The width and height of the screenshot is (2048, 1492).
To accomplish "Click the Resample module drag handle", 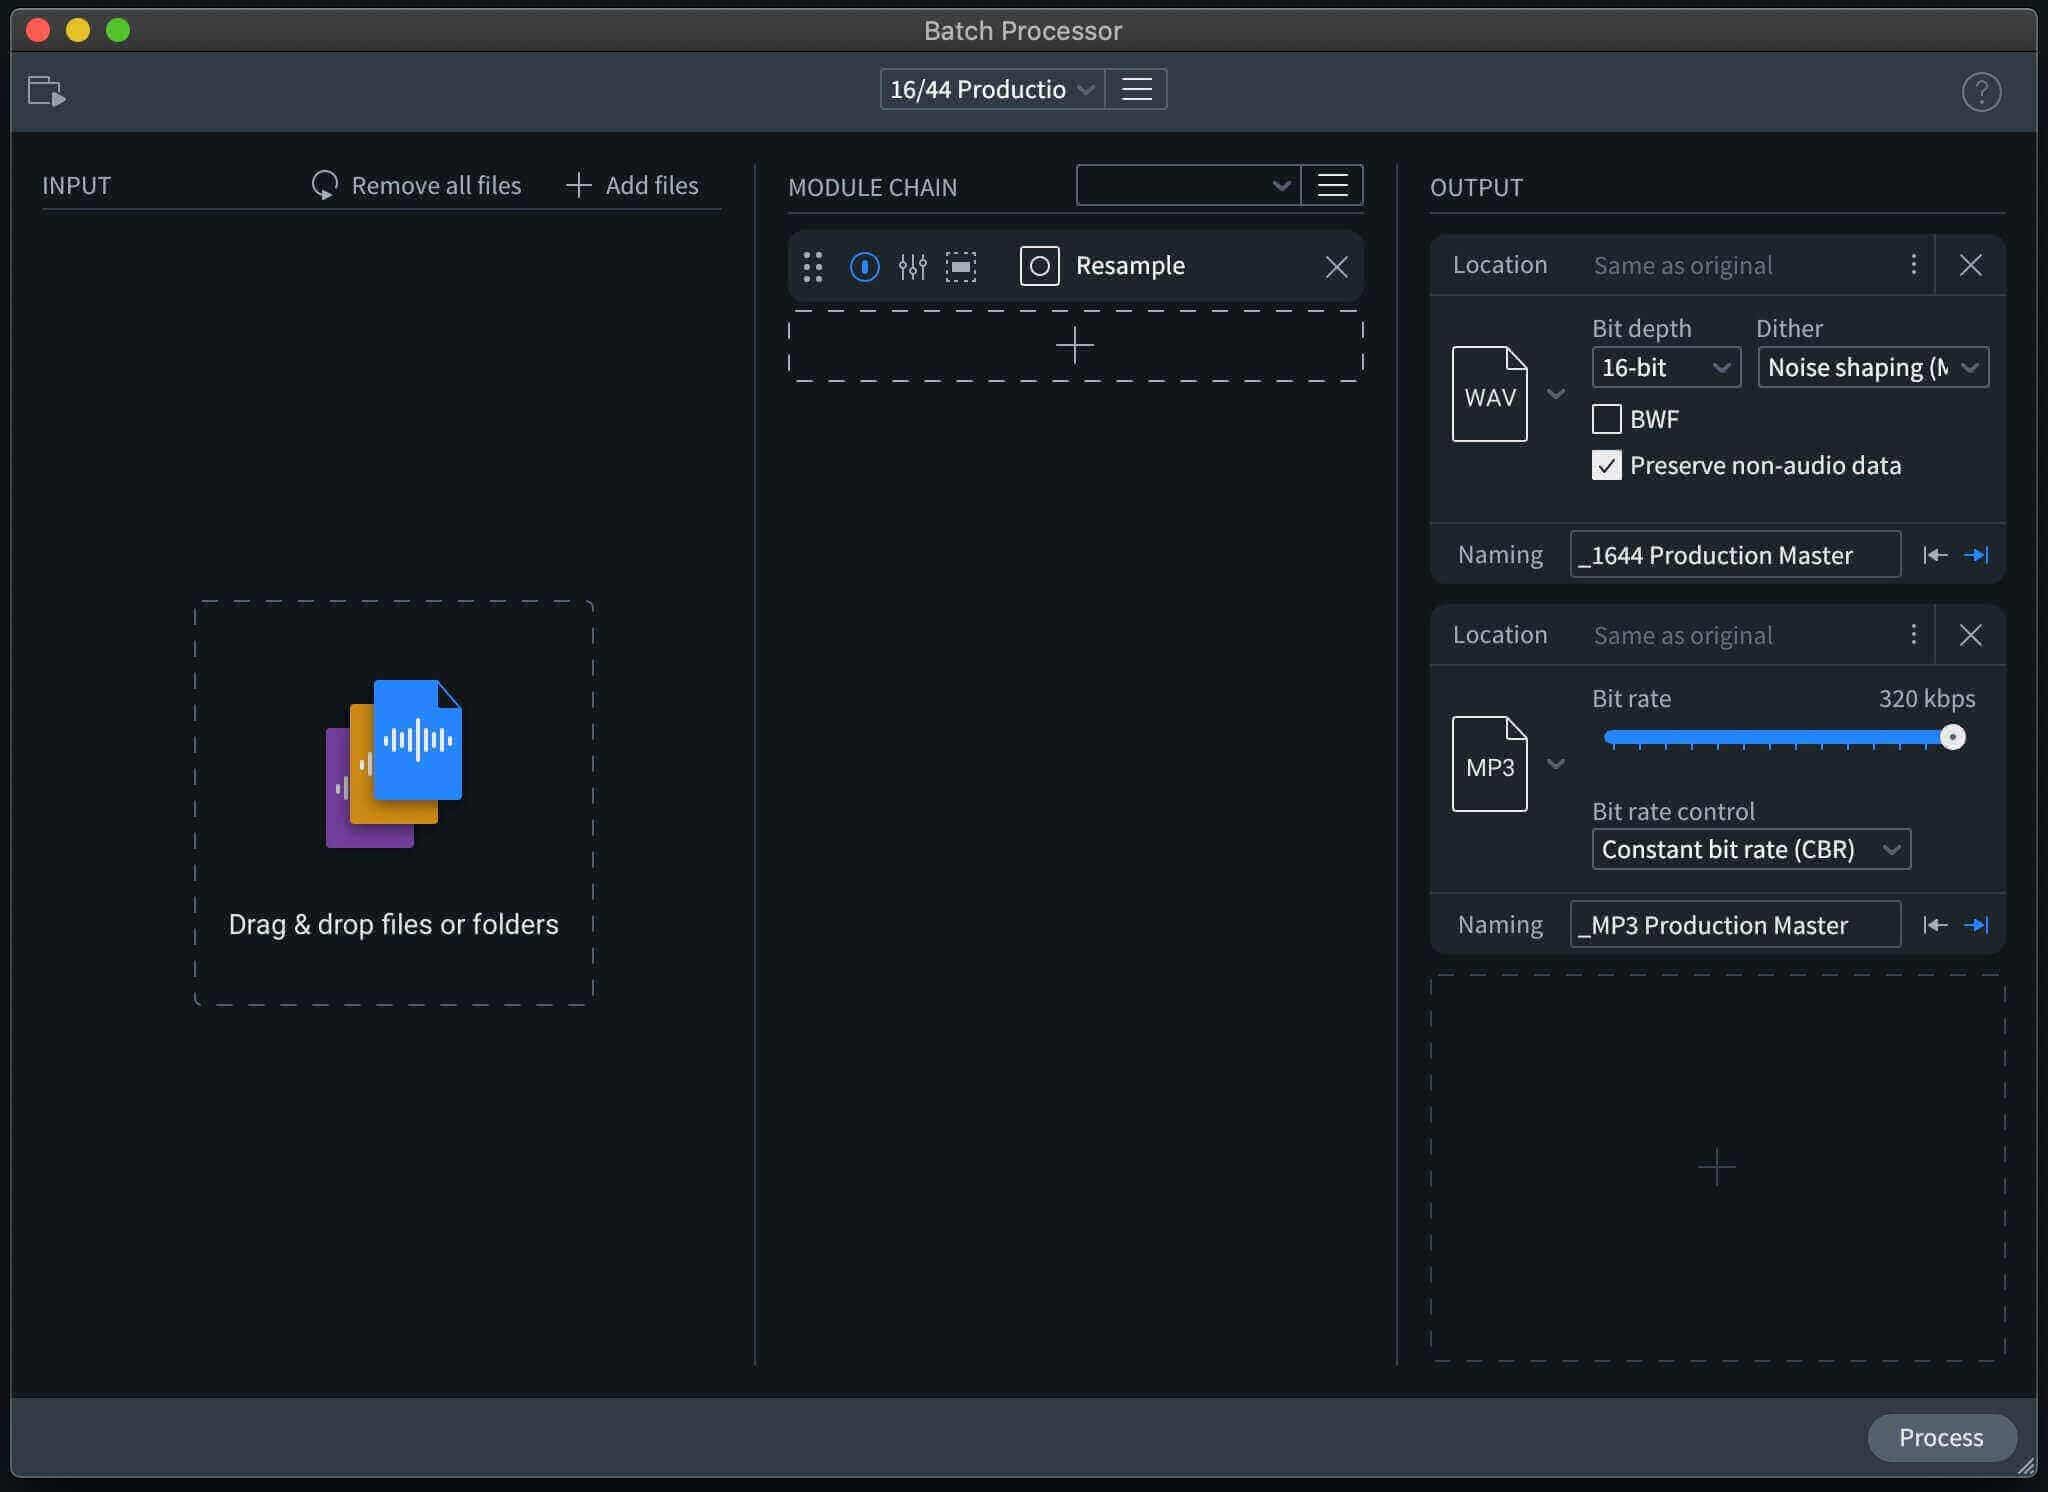I will click(x=813, y=266).
